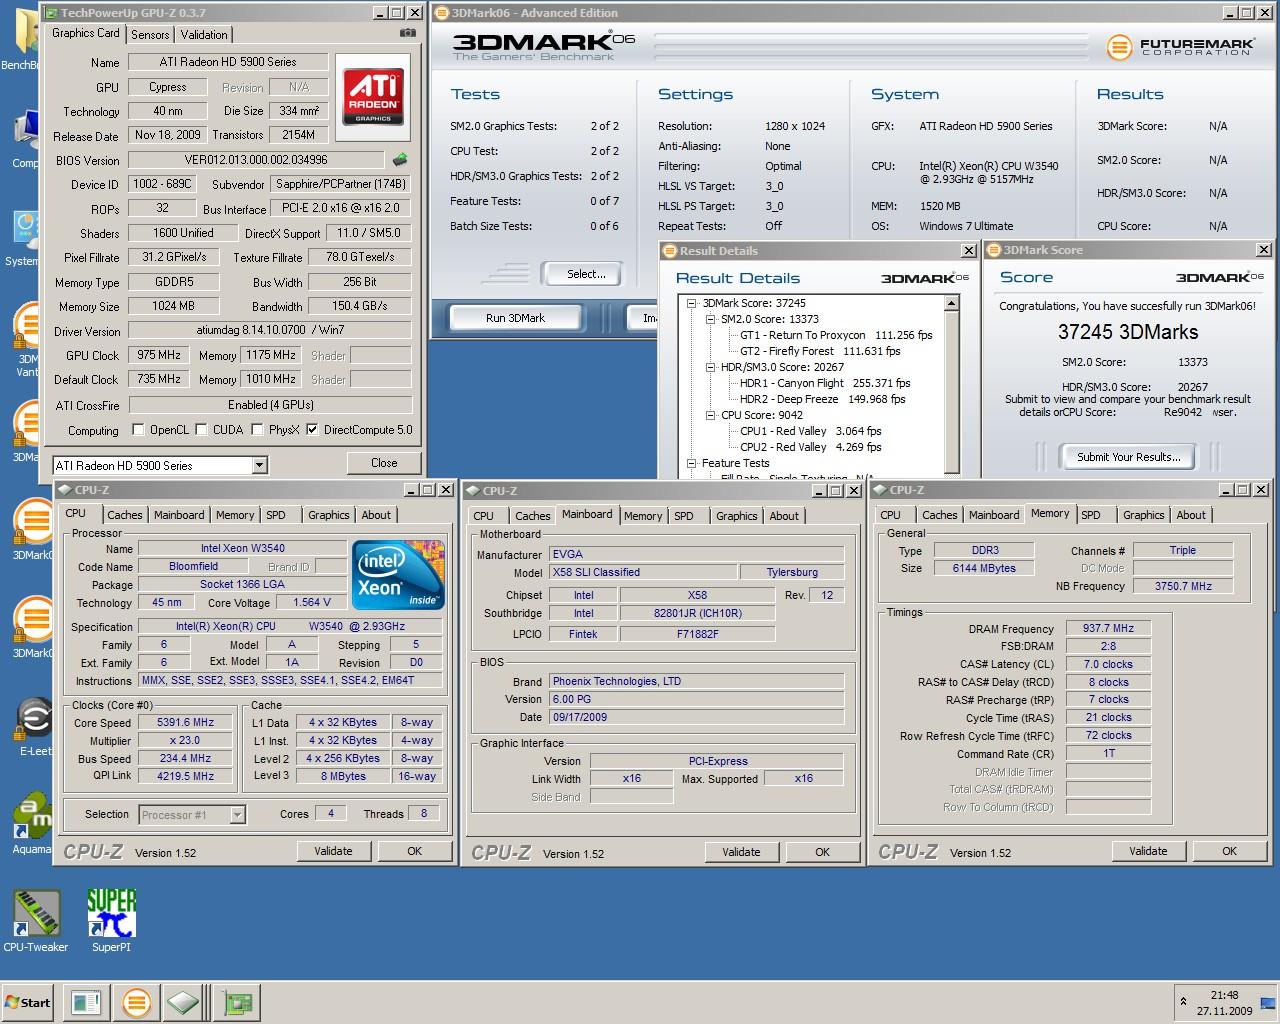The height and width of the screenshot is (1024, 1280).
Task: Collapse the 3DMark Score: 37245 tree node
Action: (x=691, y=303)
